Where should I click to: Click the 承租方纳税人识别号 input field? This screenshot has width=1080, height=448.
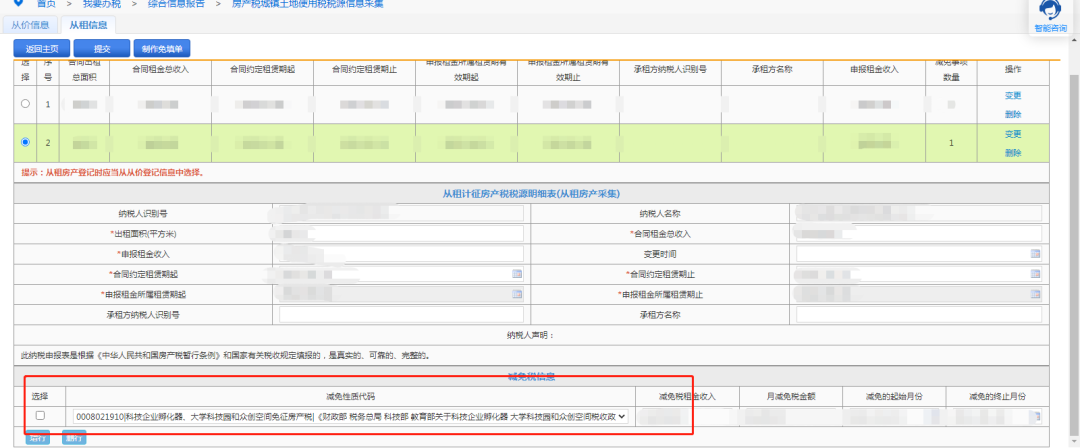[x=401, y=315]
